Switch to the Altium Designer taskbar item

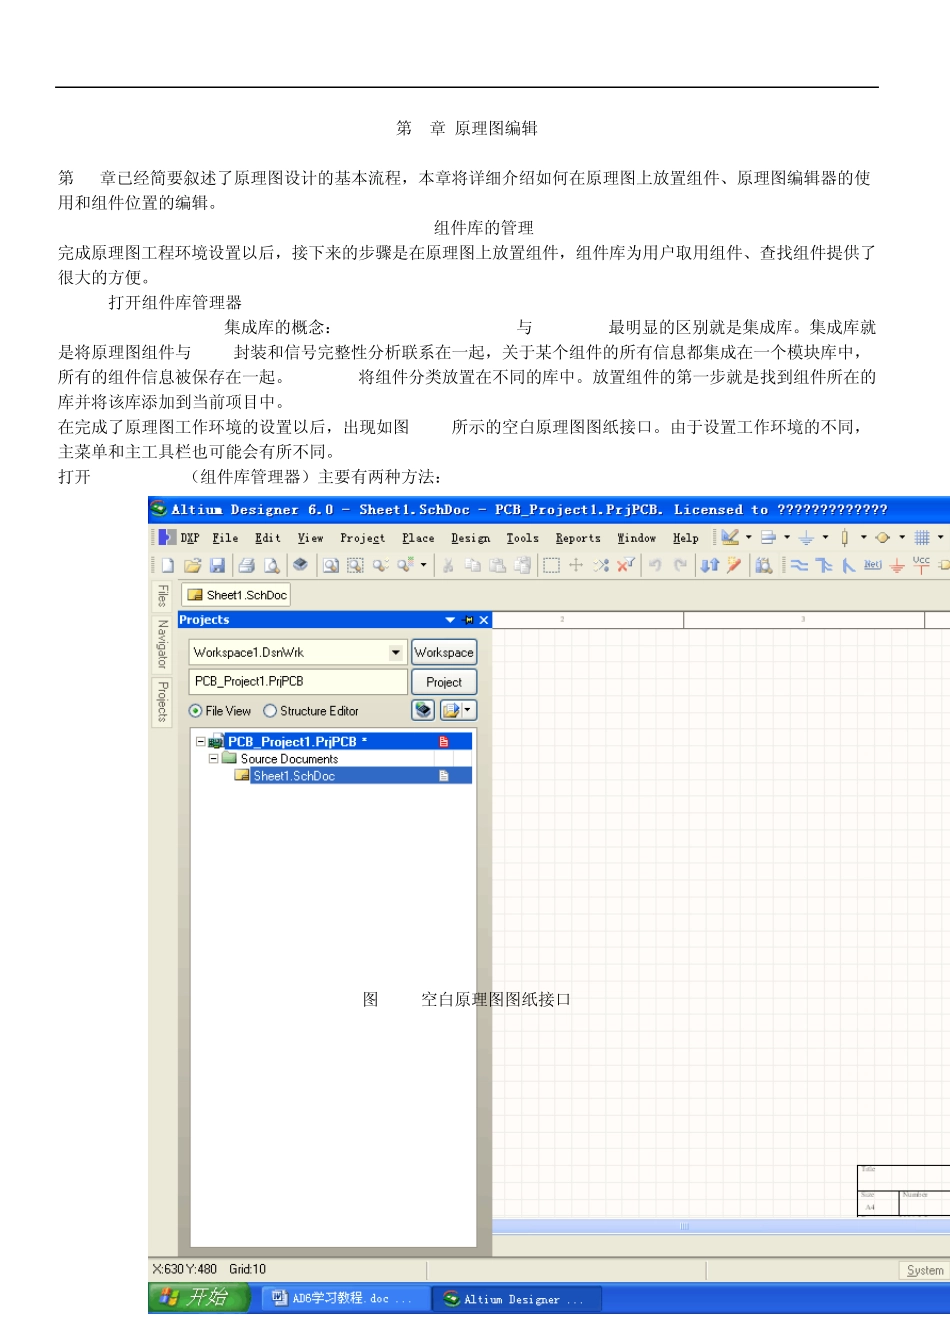pos(519,1299)
